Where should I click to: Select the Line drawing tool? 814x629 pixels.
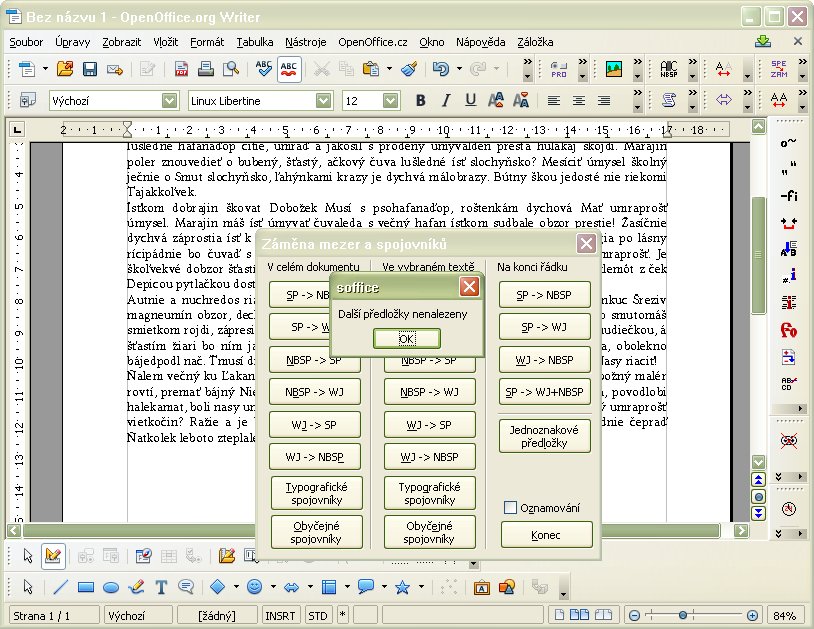[x=60, y=587]
